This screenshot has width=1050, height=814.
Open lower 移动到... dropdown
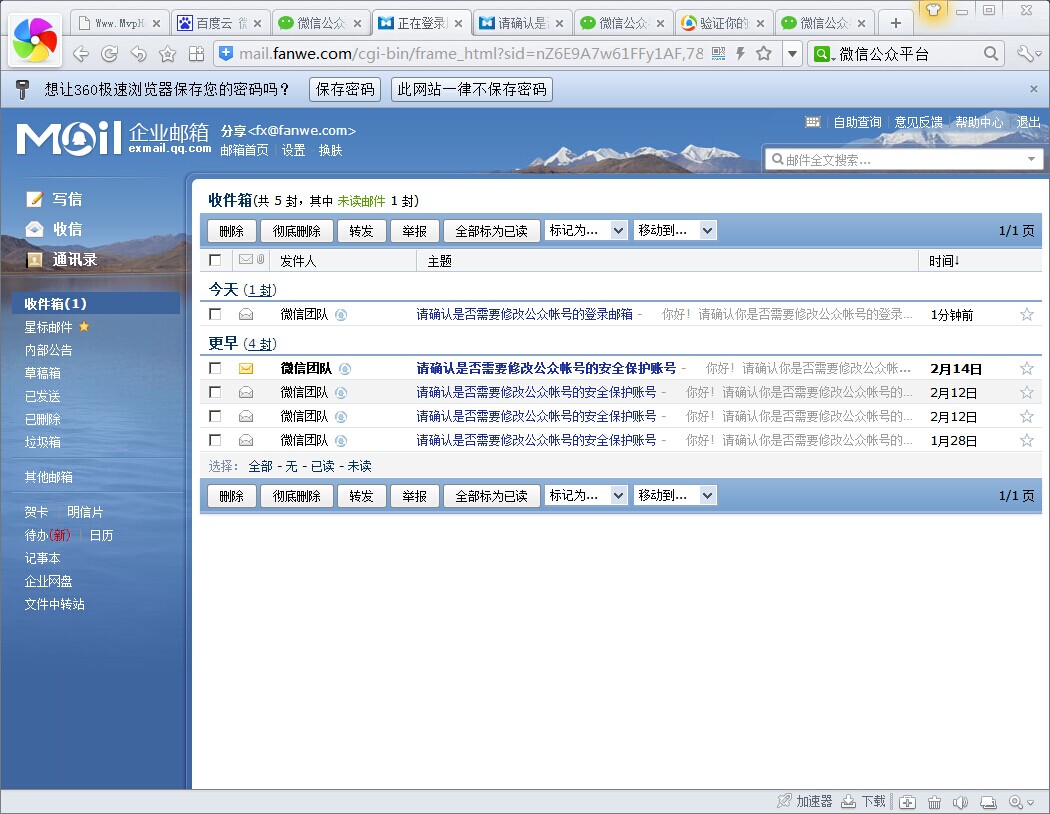pos(675,495)
